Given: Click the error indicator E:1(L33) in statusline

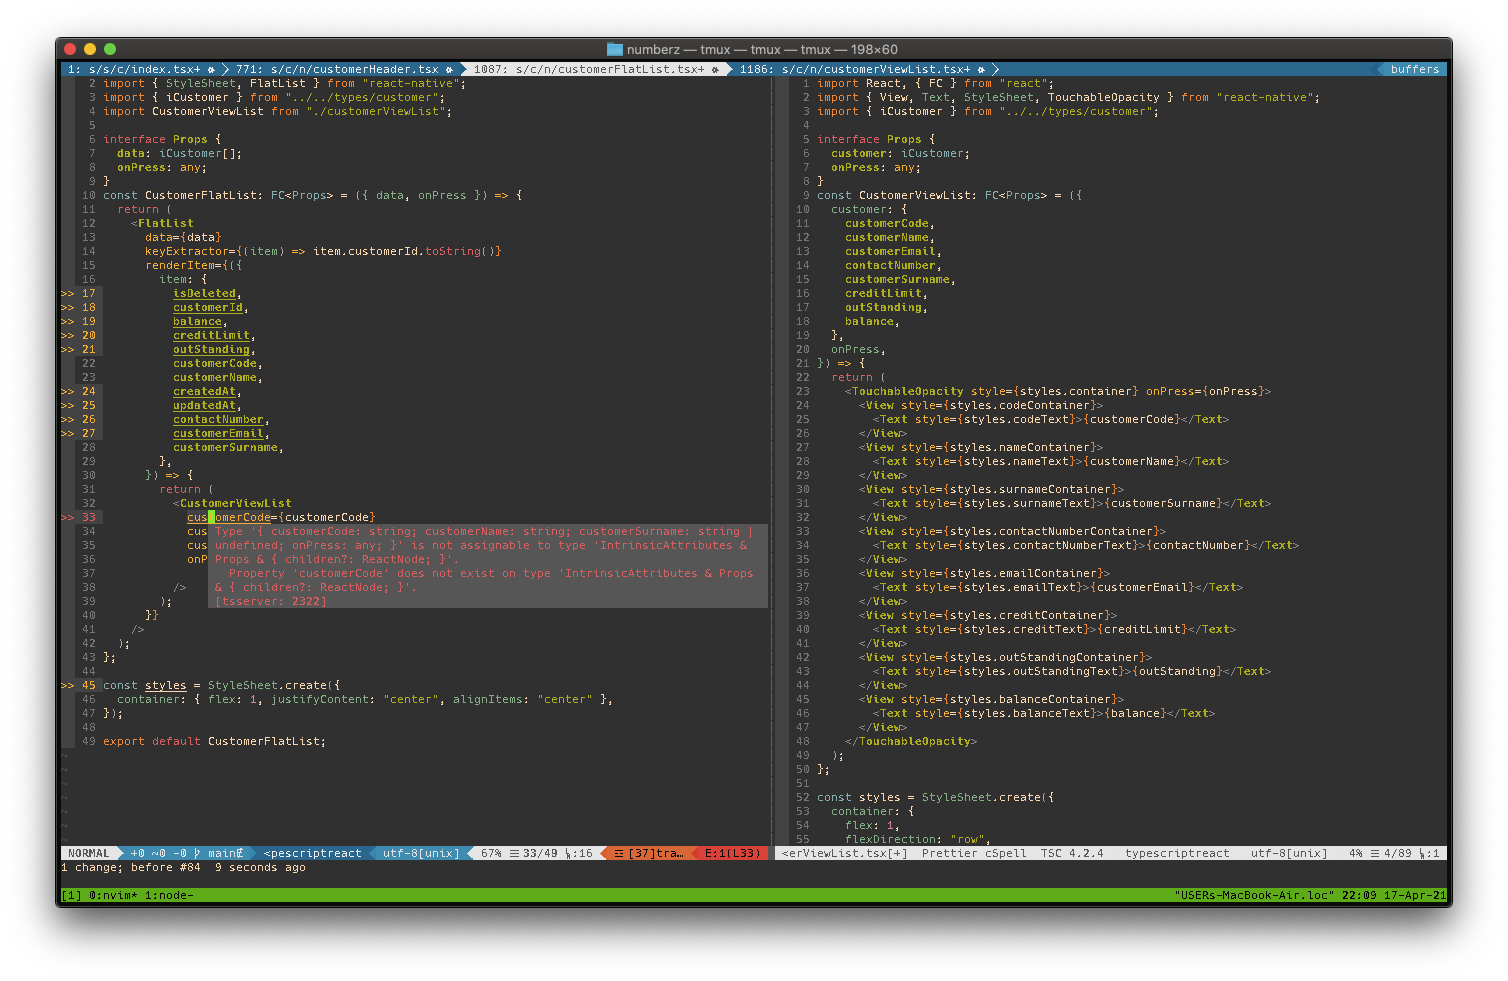Looking at the screenshot, I should (732, 853).
